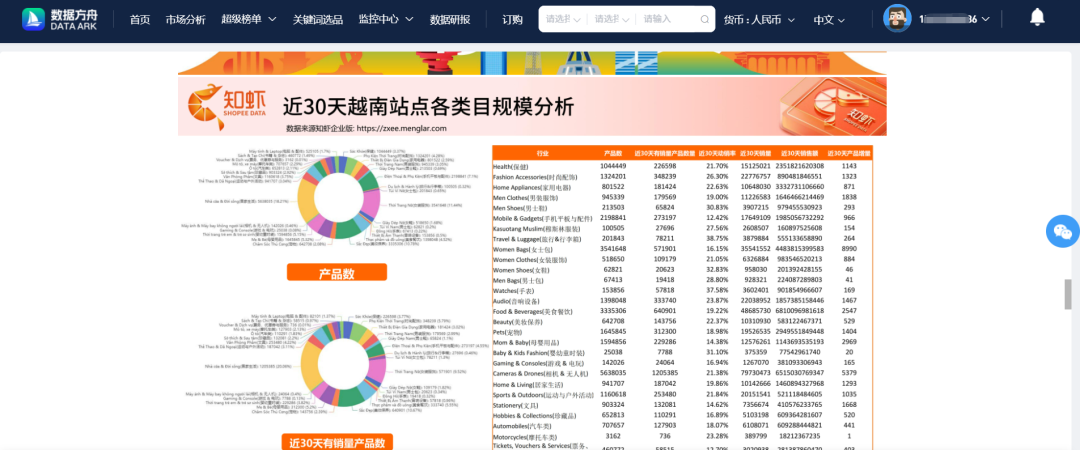1080x450 pixels.
Task: Select the Food & Beverages row
Action: point(683,311)
